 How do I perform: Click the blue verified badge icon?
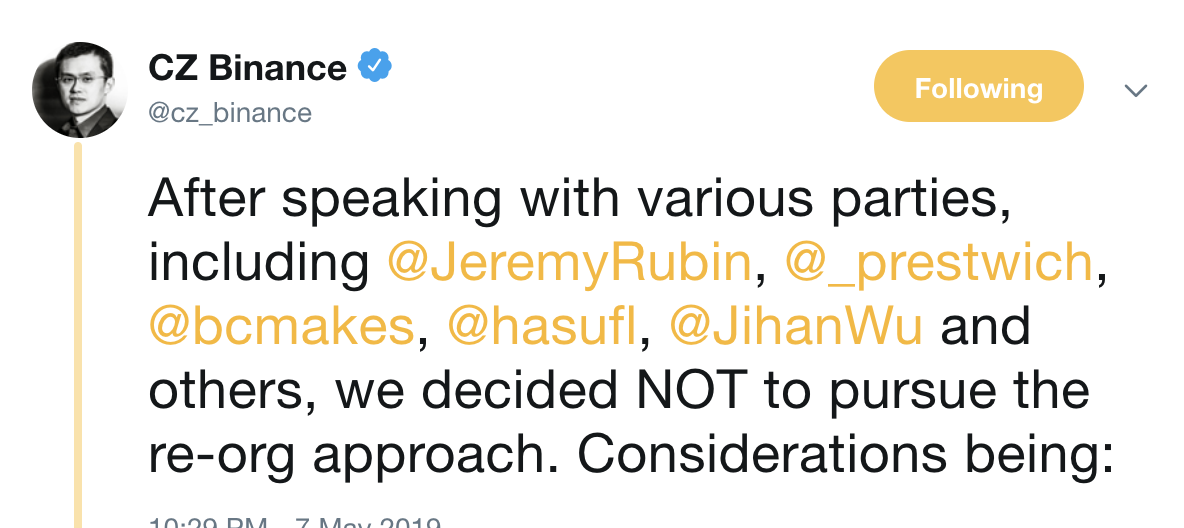375,67
